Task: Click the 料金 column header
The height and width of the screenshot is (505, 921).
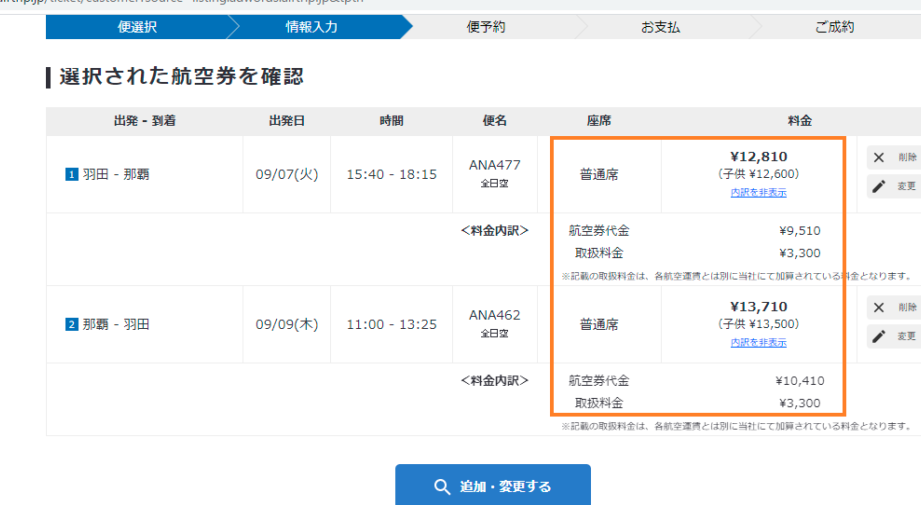Action: point(799,121)
